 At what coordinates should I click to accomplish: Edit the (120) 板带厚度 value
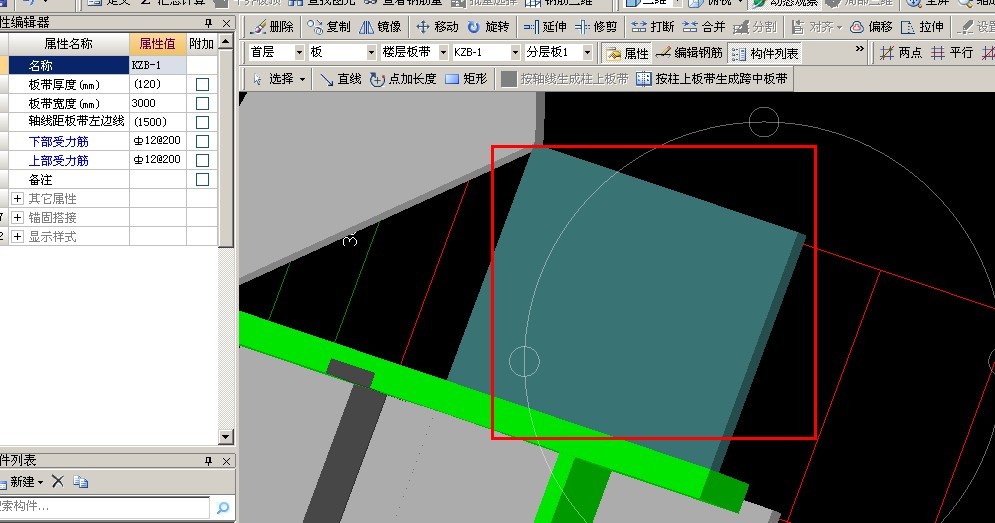[x=158, y=84]
